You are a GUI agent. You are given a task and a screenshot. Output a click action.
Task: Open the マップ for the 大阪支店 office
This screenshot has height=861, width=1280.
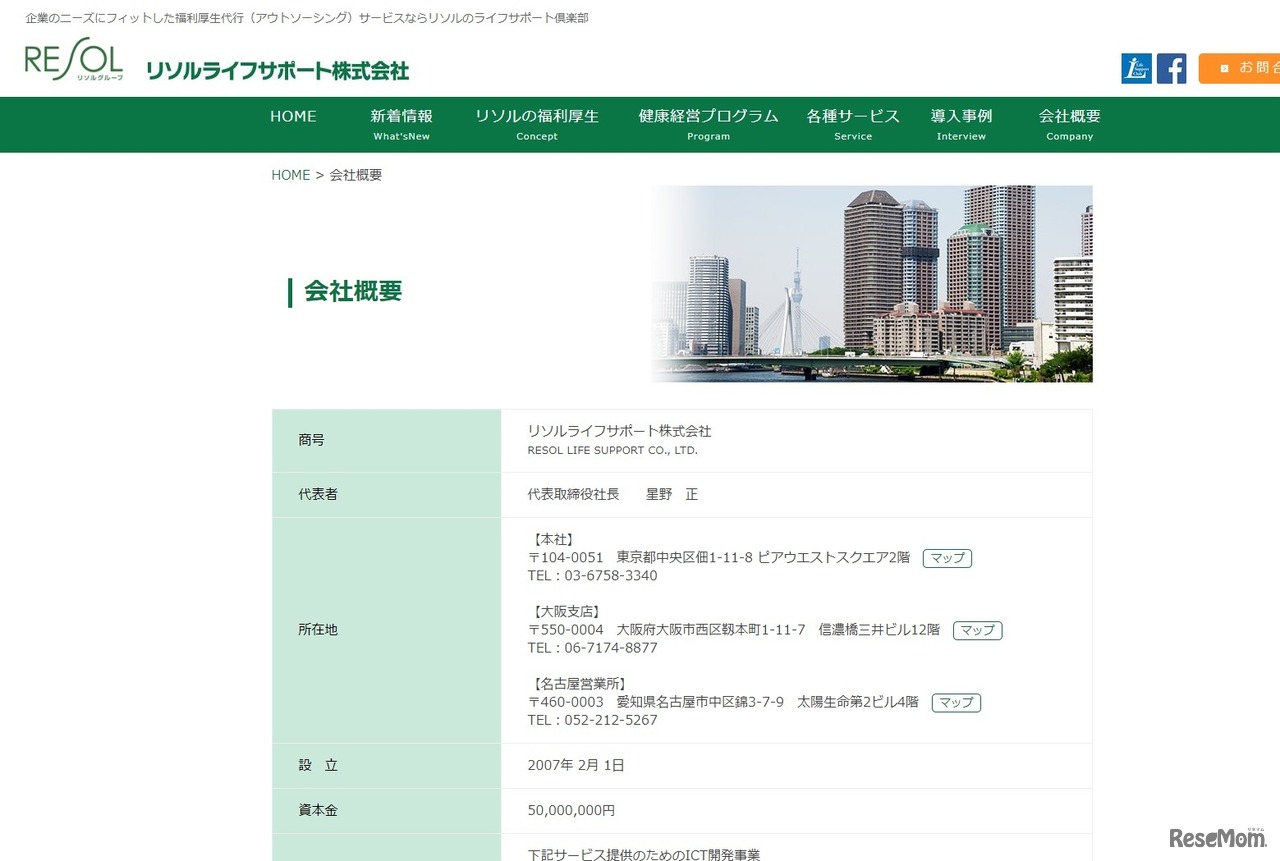977,630
